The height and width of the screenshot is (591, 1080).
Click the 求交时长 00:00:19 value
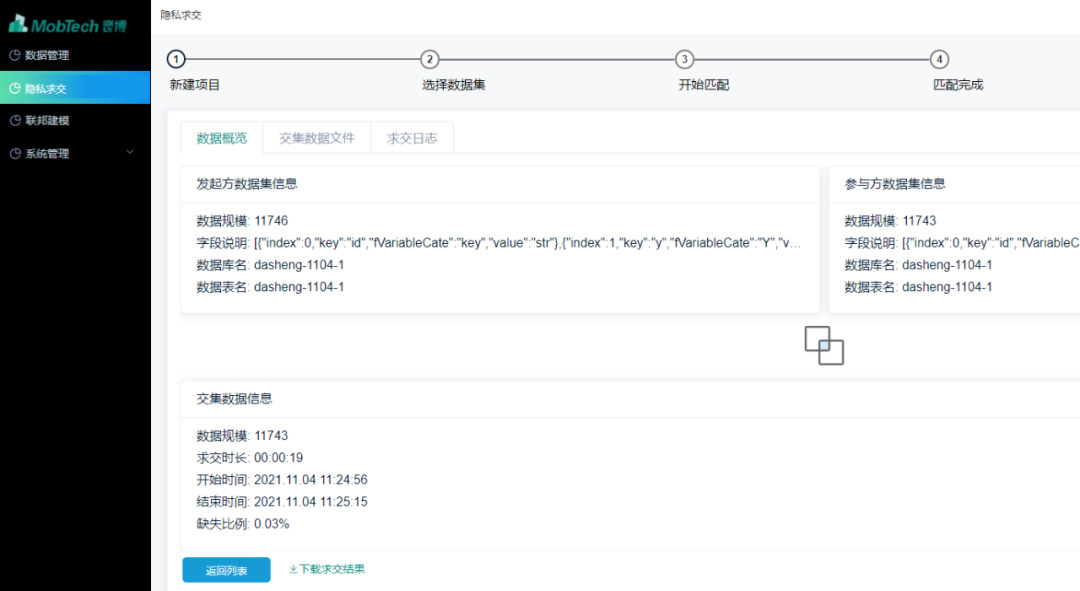tap(278, 458)
